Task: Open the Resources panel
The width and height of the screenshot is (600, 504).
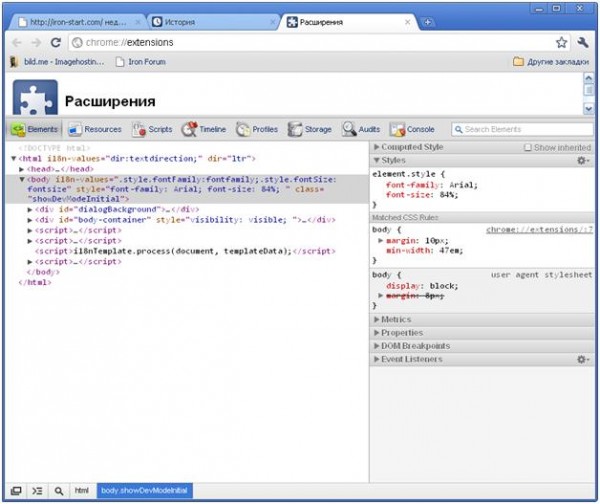Action: click(x=95, y=129)
